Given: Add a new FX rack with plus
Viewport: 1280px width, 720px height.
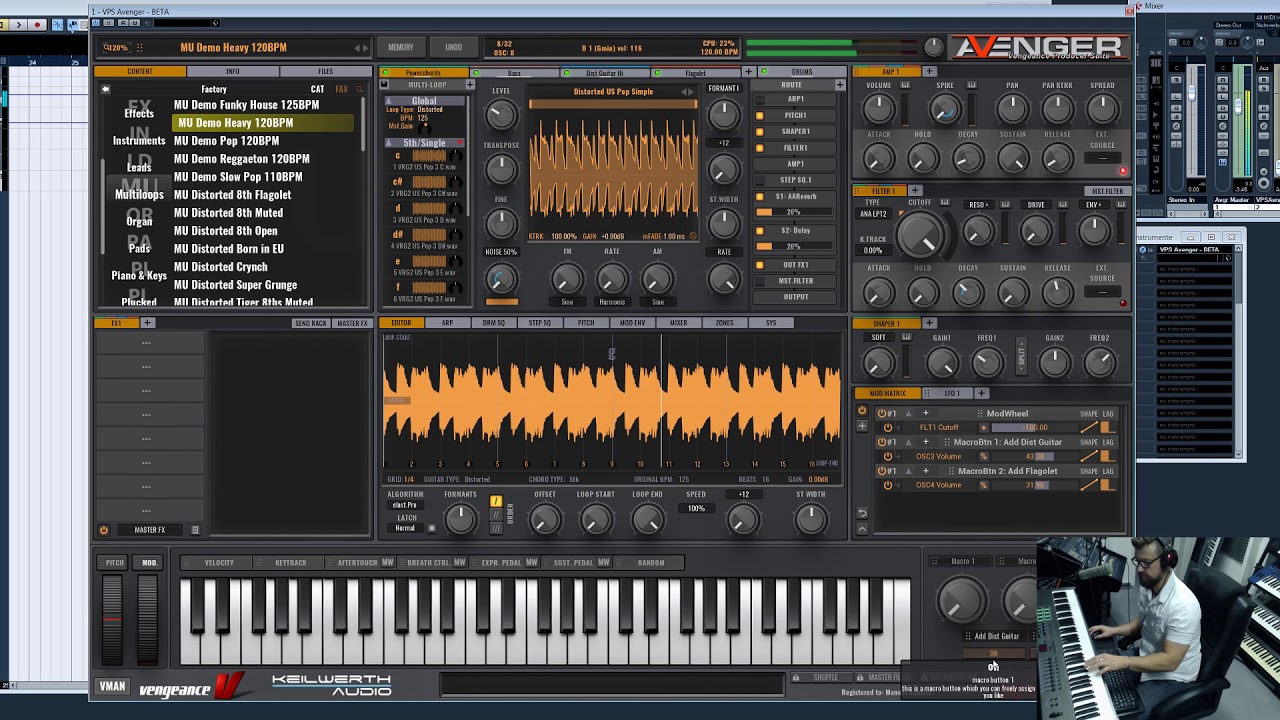Looking at the screenshot, I should [x=147, y=323].
